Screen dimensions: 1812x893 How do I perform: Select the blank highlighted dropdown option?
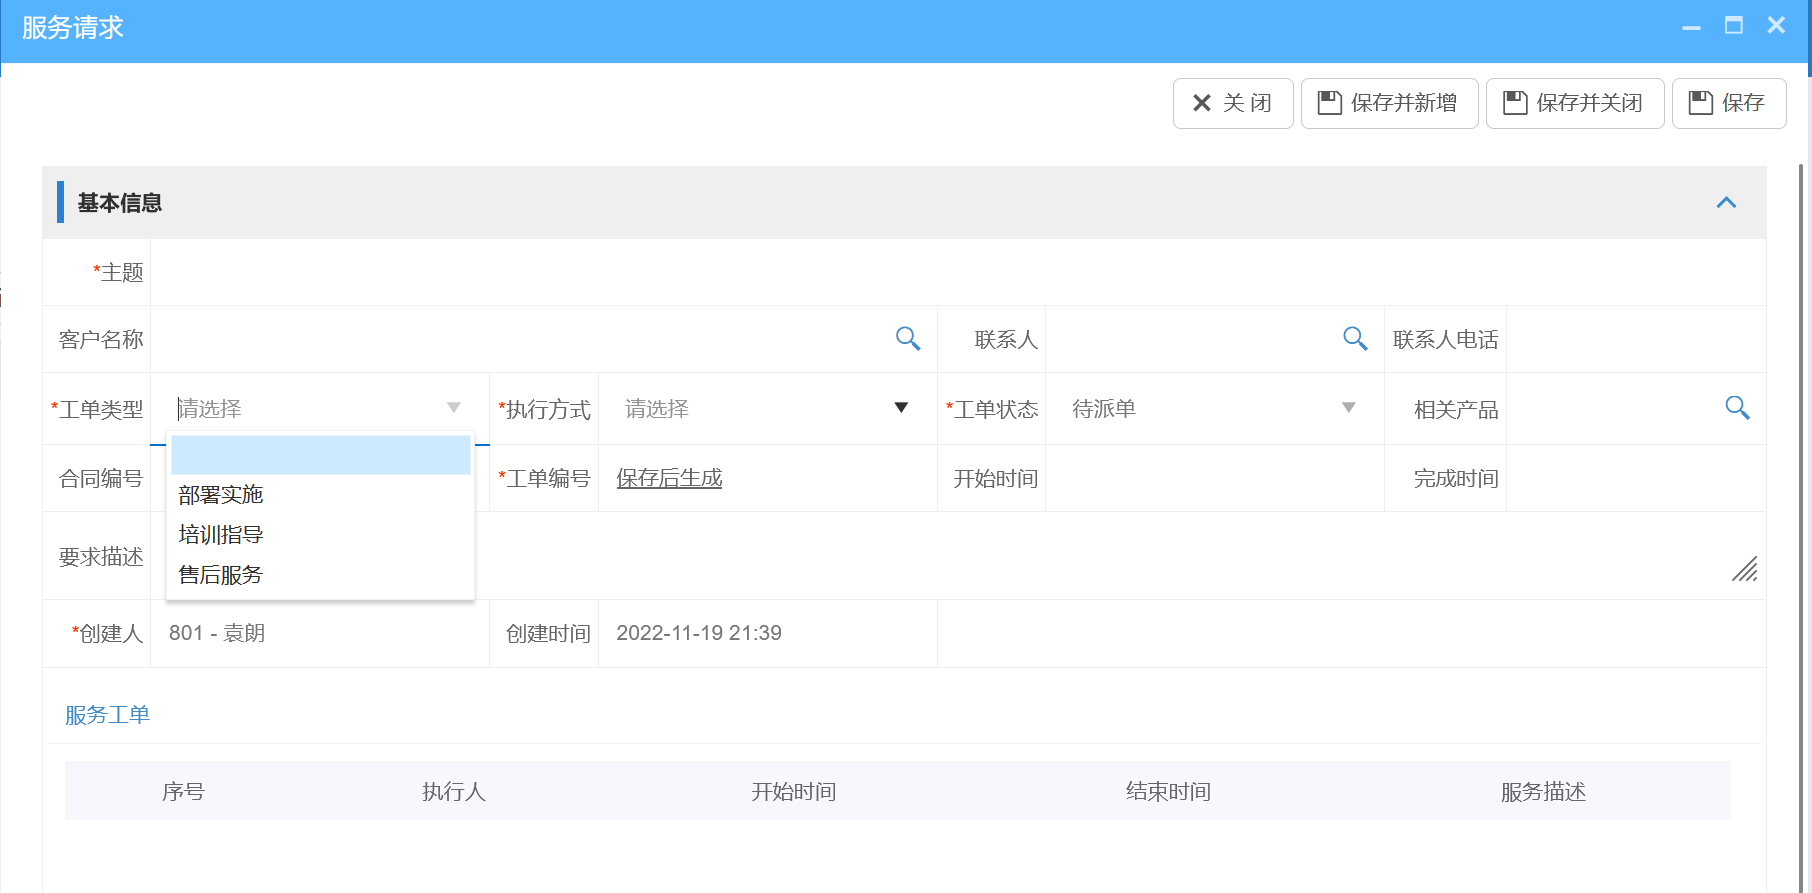[x=320, y=455]
